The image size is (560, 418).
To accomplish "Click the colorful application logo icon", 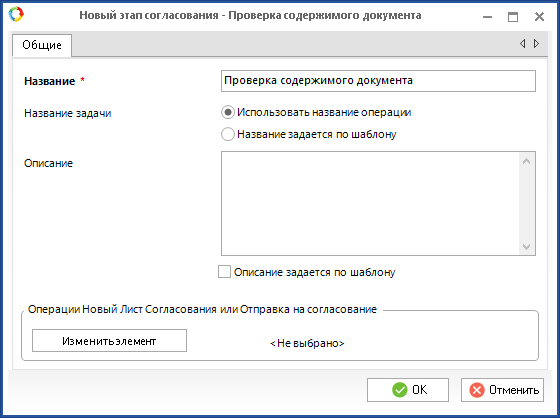I will 16,14.
